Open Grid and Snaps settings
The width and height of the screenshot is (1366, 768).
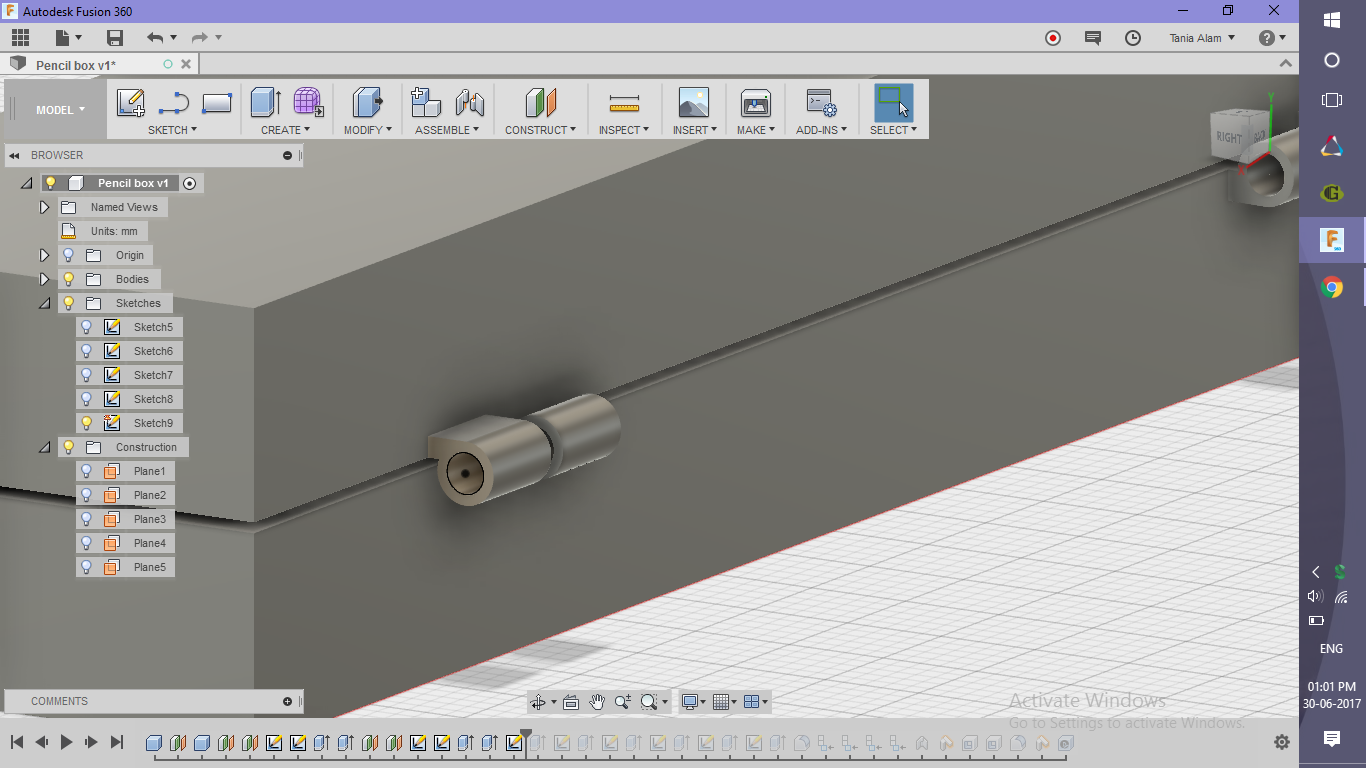(725, 702)
